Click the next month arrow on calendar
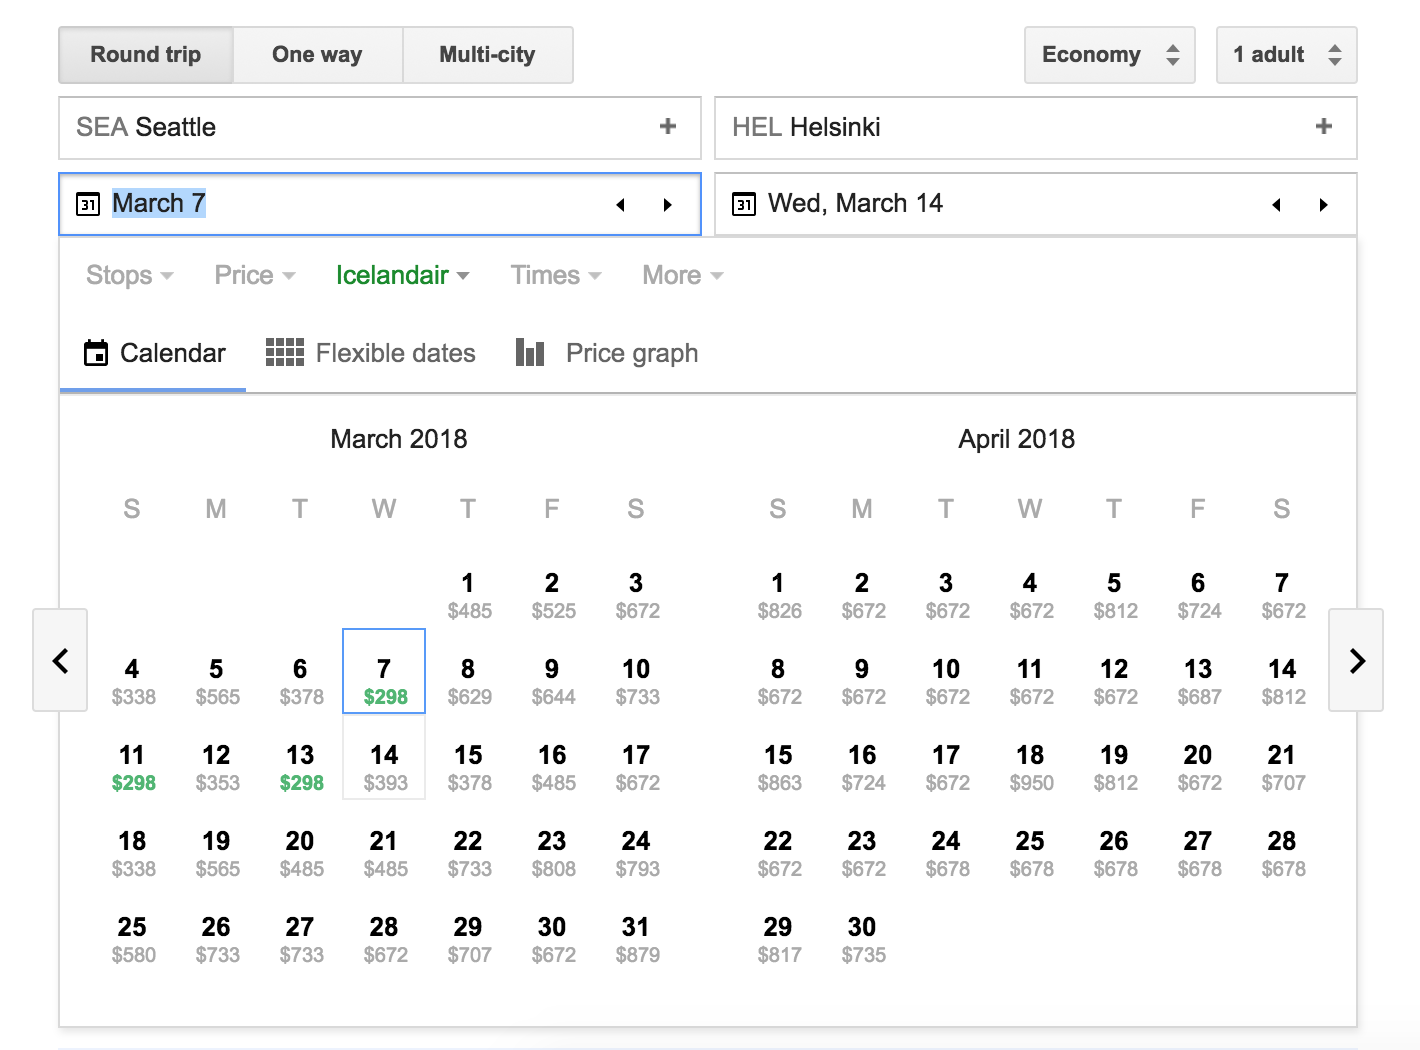 pyautogui.click(x=1356, y=660)
